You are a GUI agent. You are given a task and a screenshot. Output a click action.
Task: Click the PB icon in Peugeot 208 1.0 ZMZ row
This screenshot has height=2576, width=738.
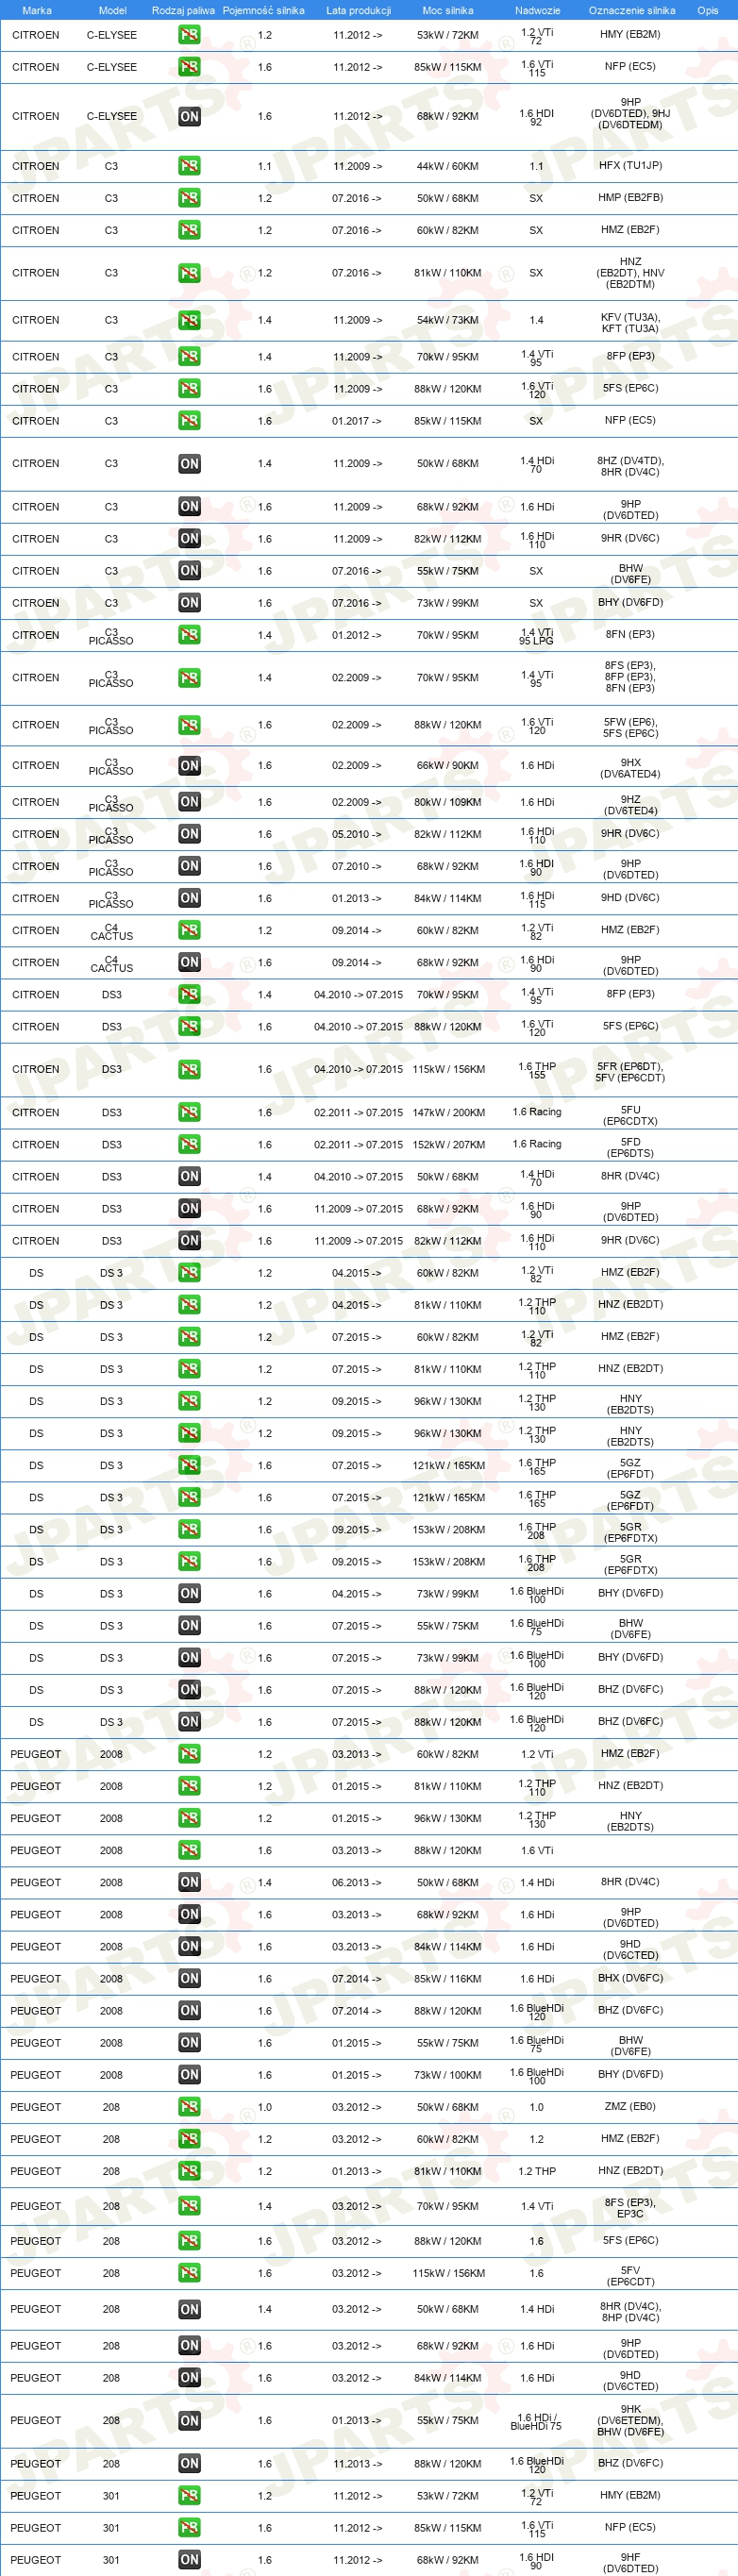[189, 2107]
